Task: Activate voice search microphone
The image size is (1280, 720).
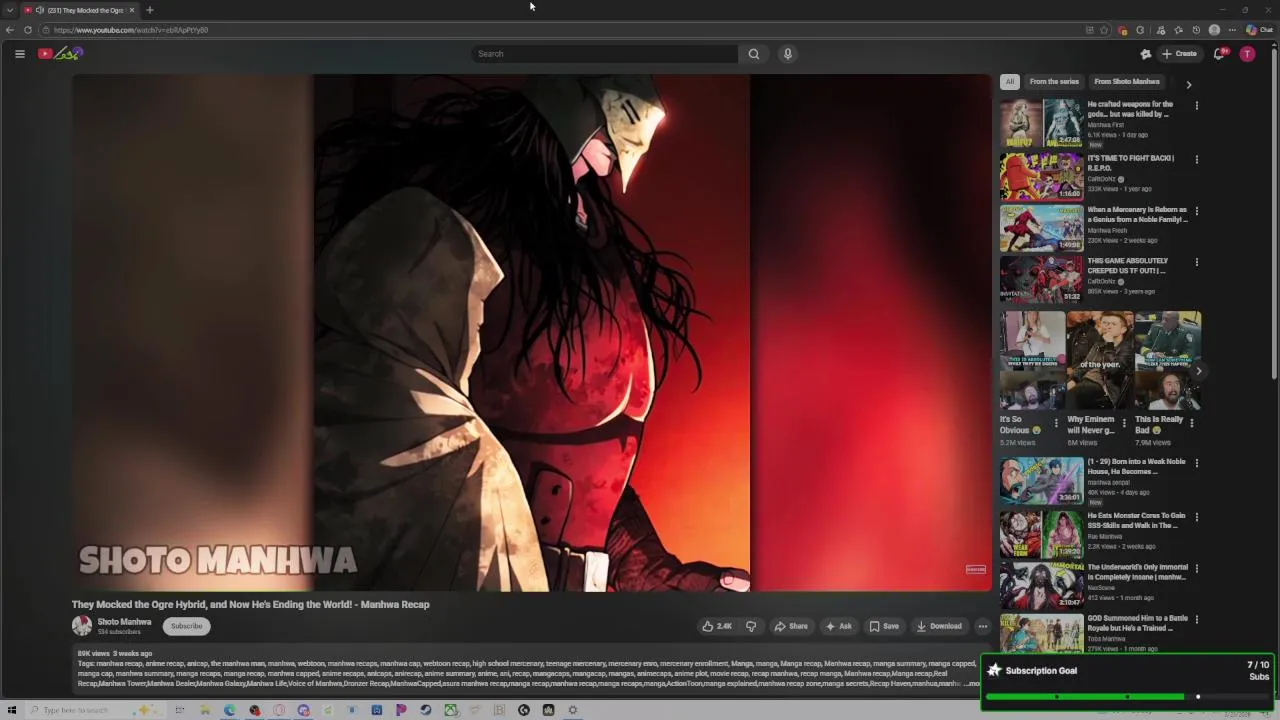Action: pyautogui.click(x=788, y=54)
